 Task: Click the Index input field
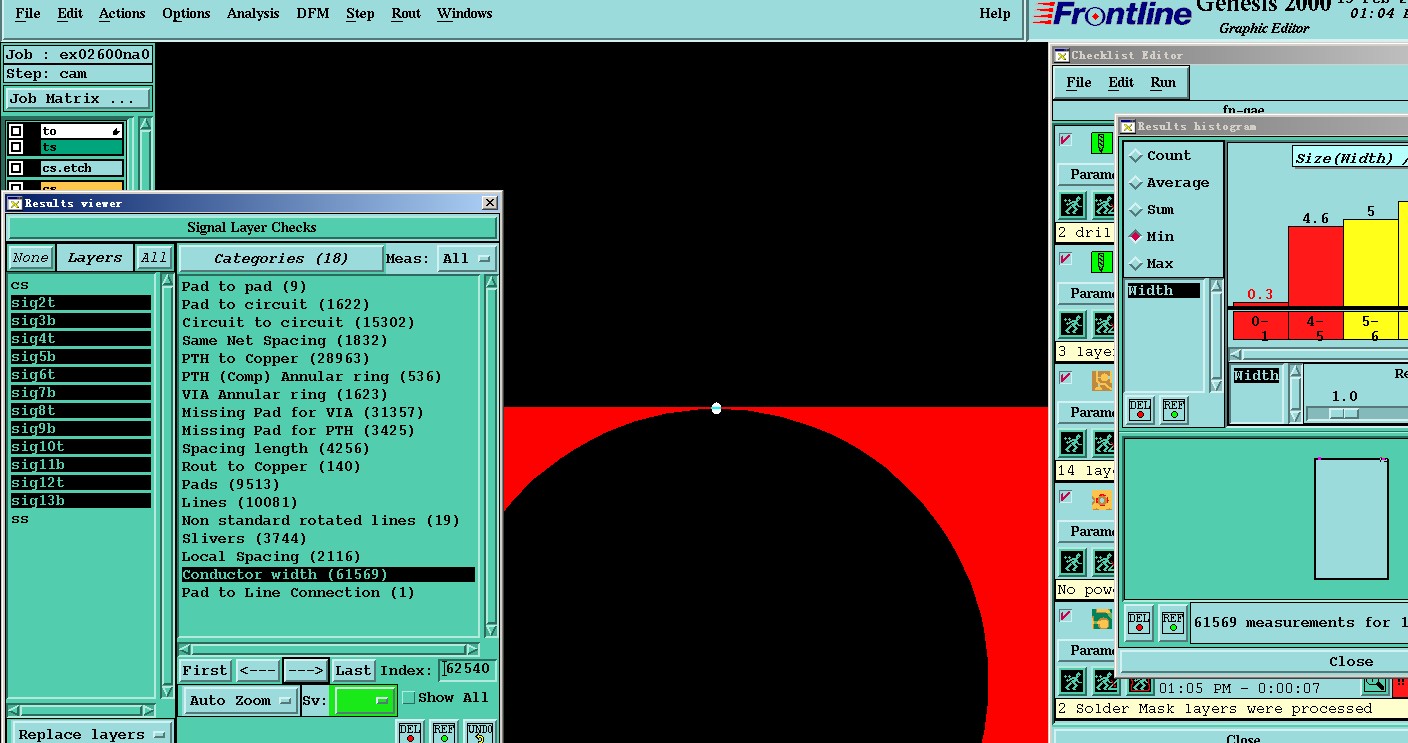[468, 669]
